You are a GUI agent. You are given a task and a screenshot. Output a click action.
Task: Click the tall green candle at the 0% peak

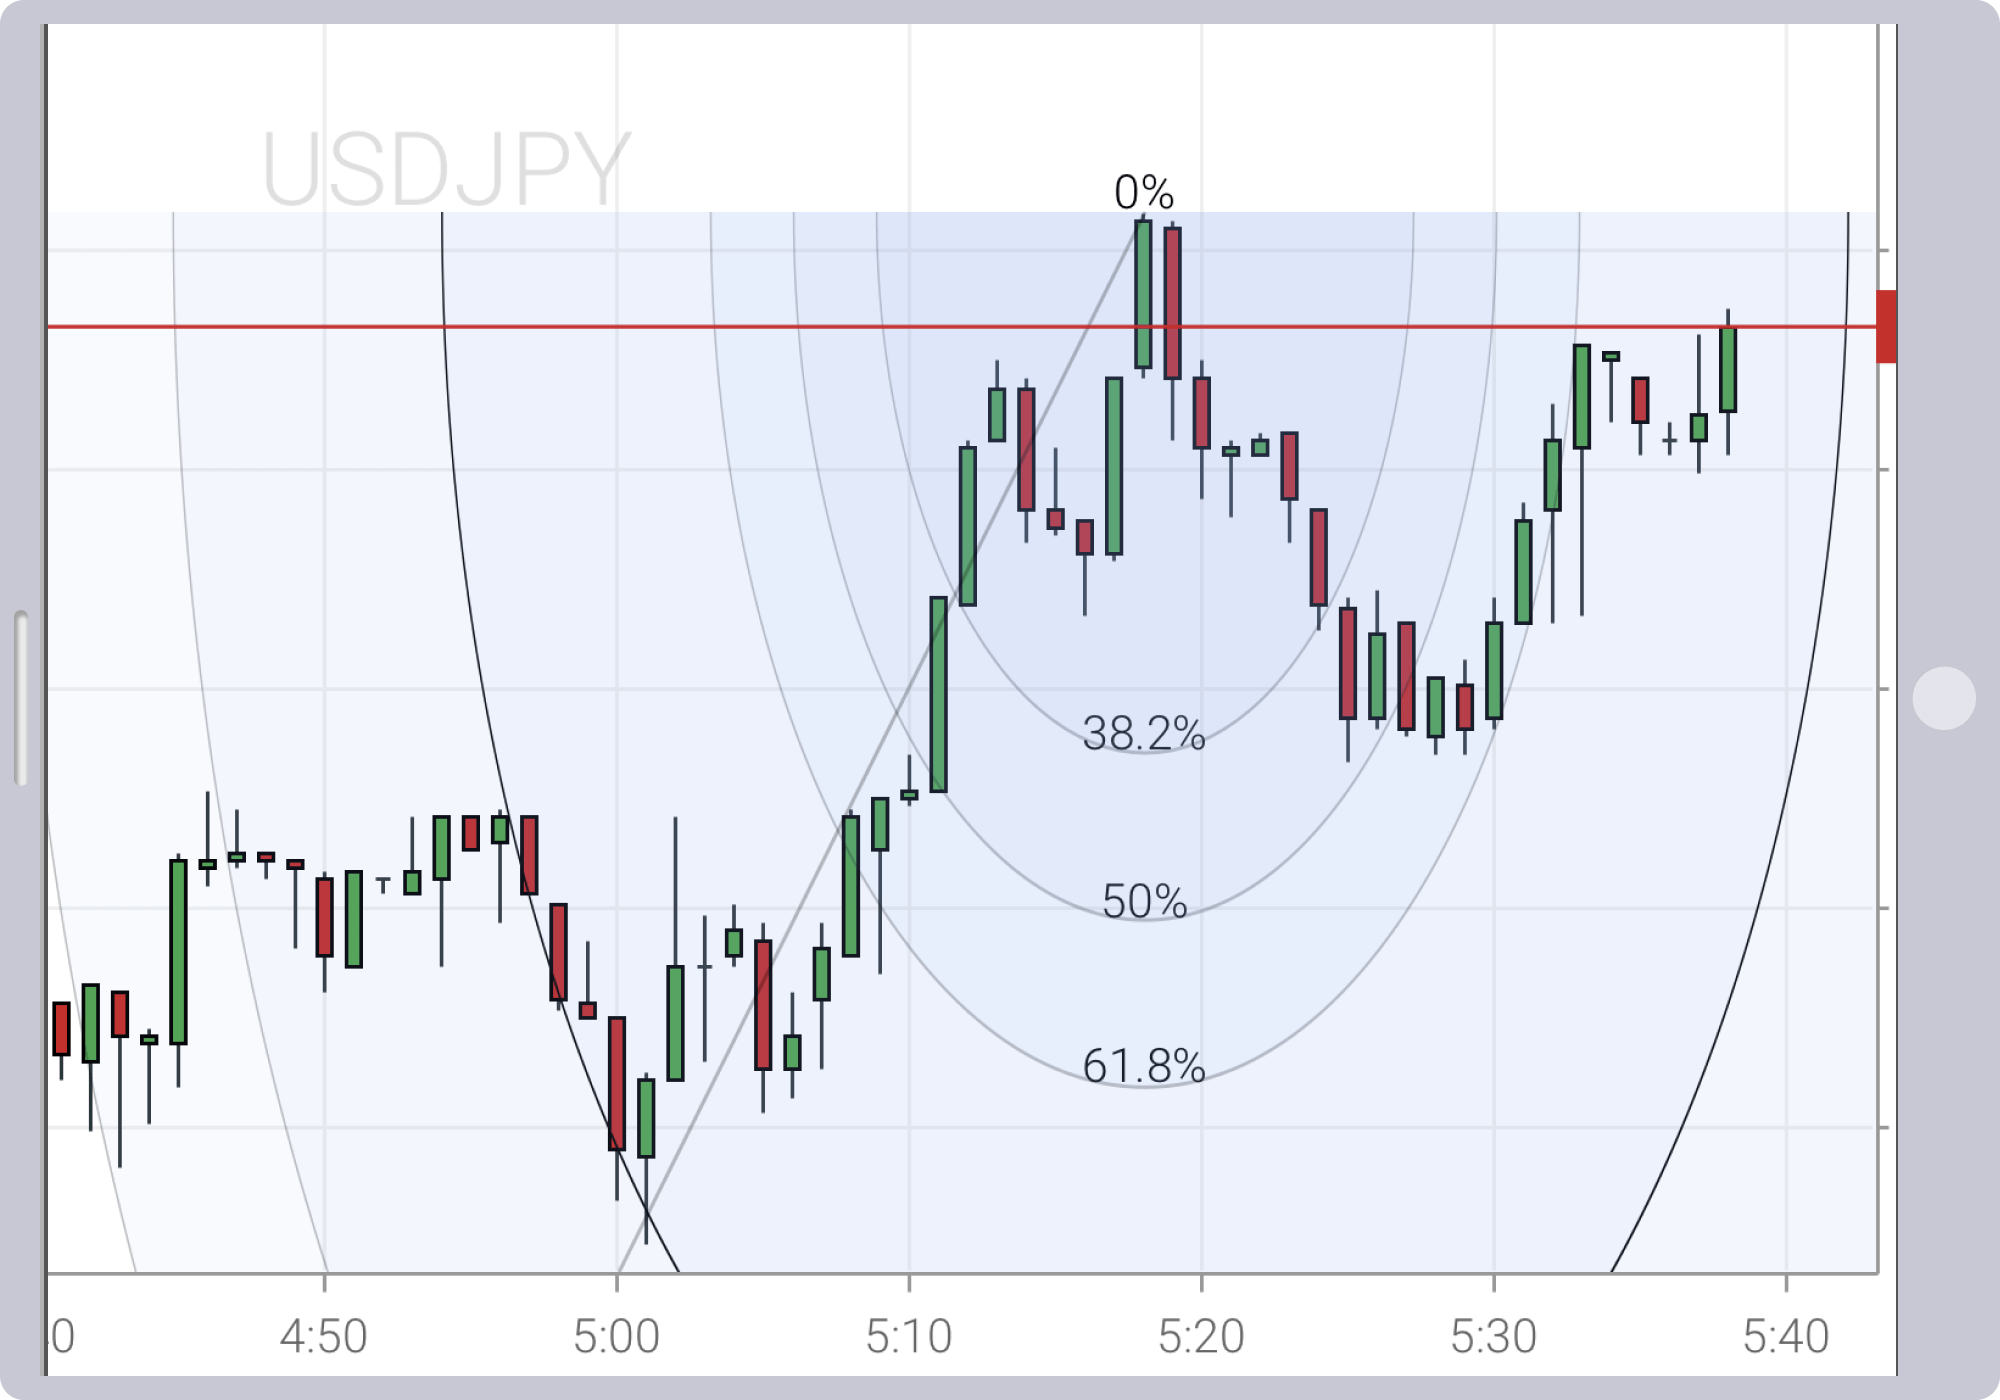1143,294
